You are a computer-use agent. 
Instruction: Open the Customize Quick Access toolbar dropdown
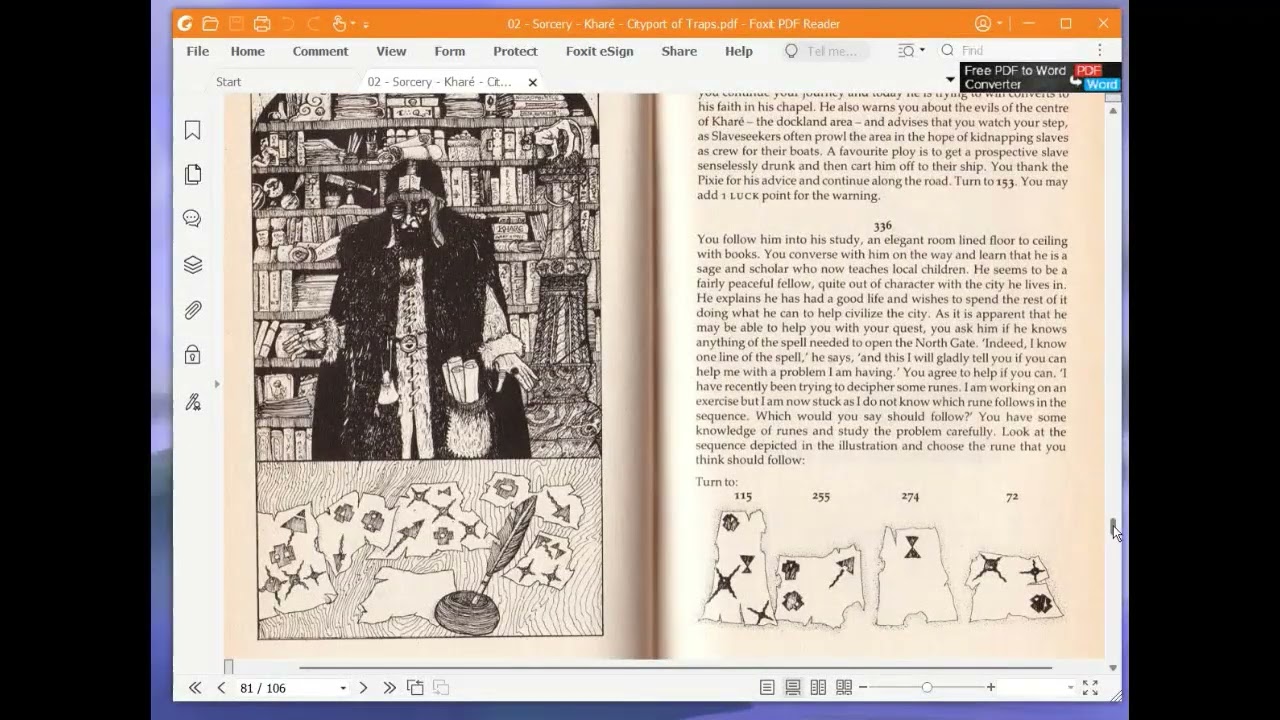[366, 24]
